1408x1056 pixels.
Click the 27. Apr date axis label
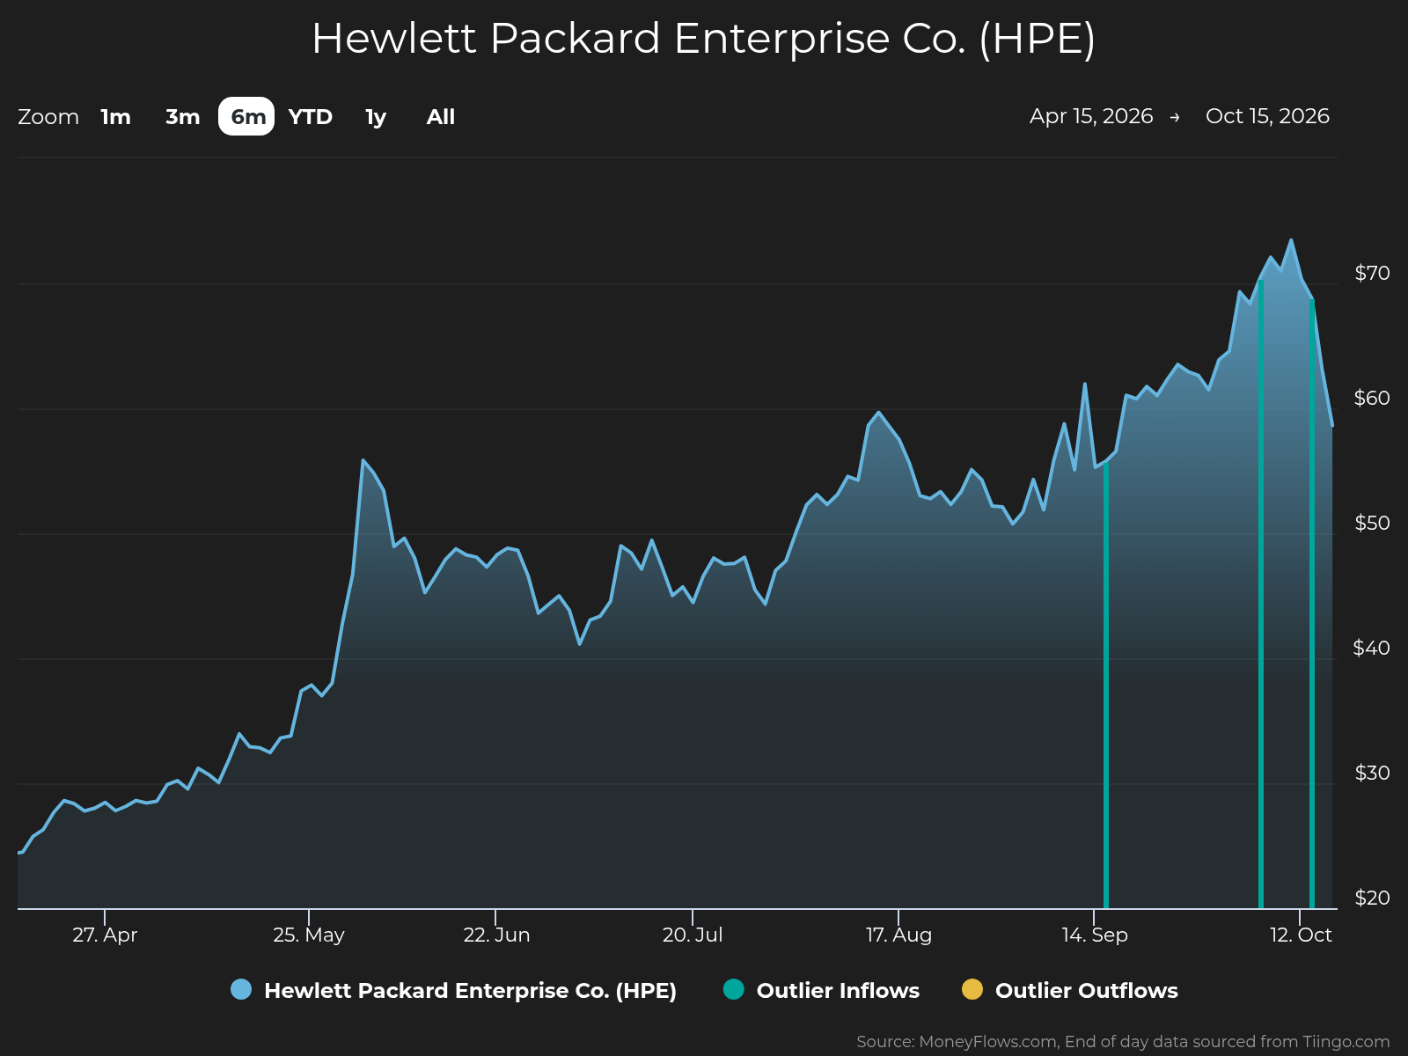pyautogui.click(x=105, y=935)
